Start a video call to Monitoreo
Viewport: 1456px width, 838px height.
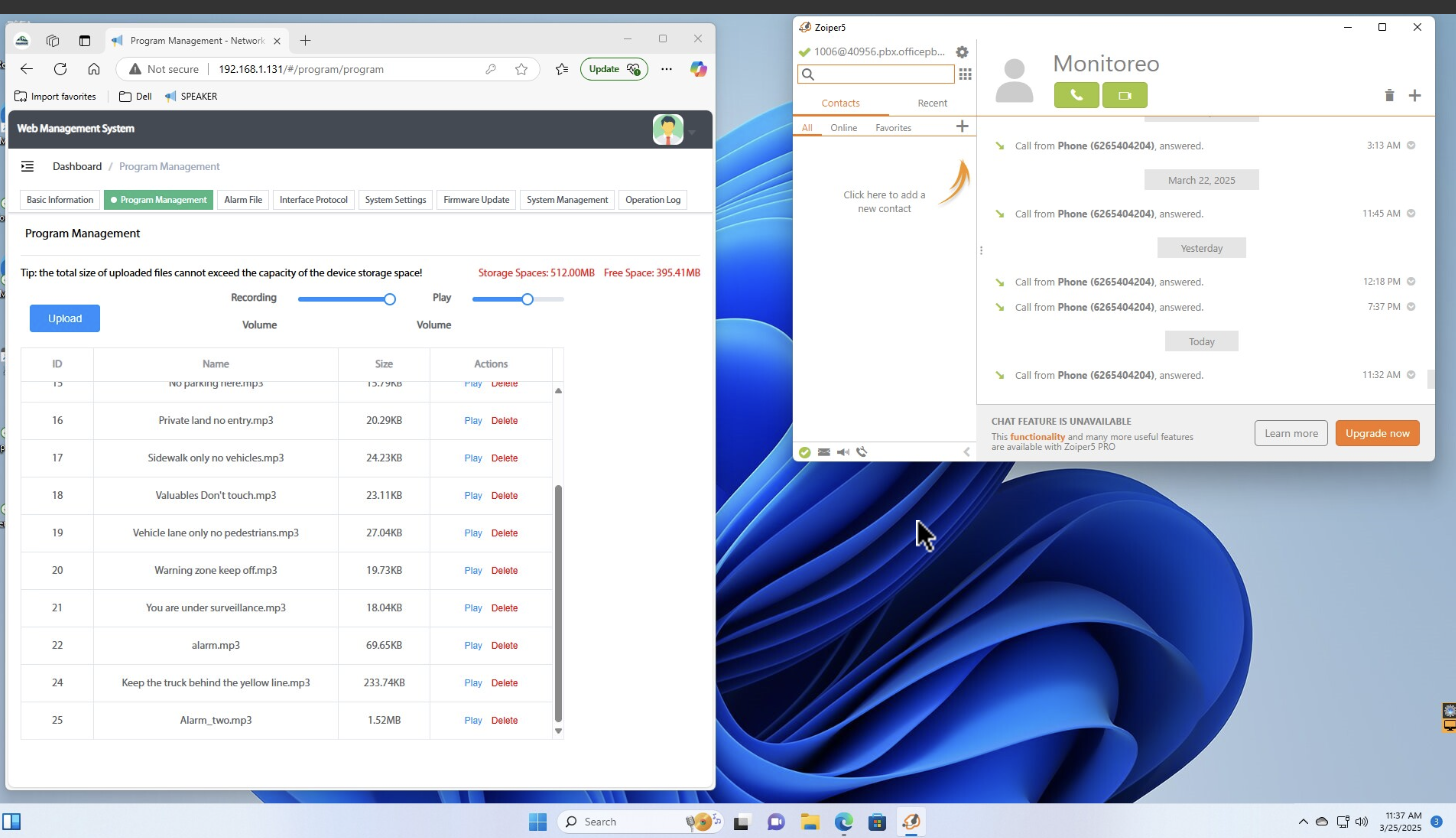coord(1125,95)
